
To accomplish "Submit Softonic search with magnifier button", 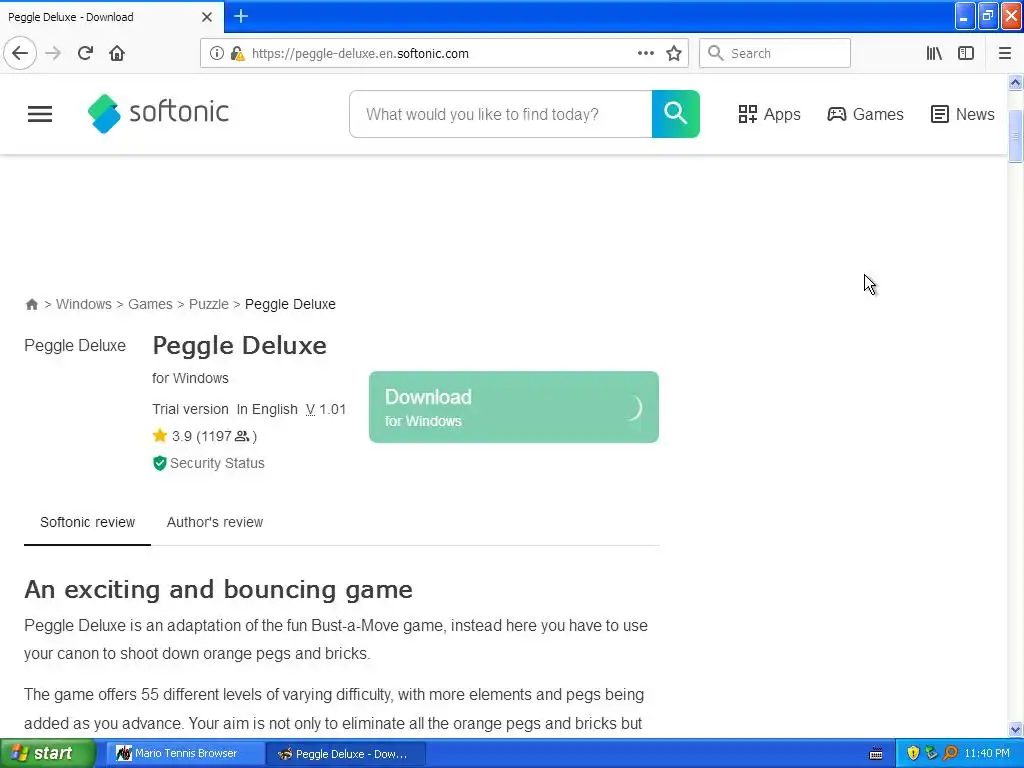I will (675, 114).
